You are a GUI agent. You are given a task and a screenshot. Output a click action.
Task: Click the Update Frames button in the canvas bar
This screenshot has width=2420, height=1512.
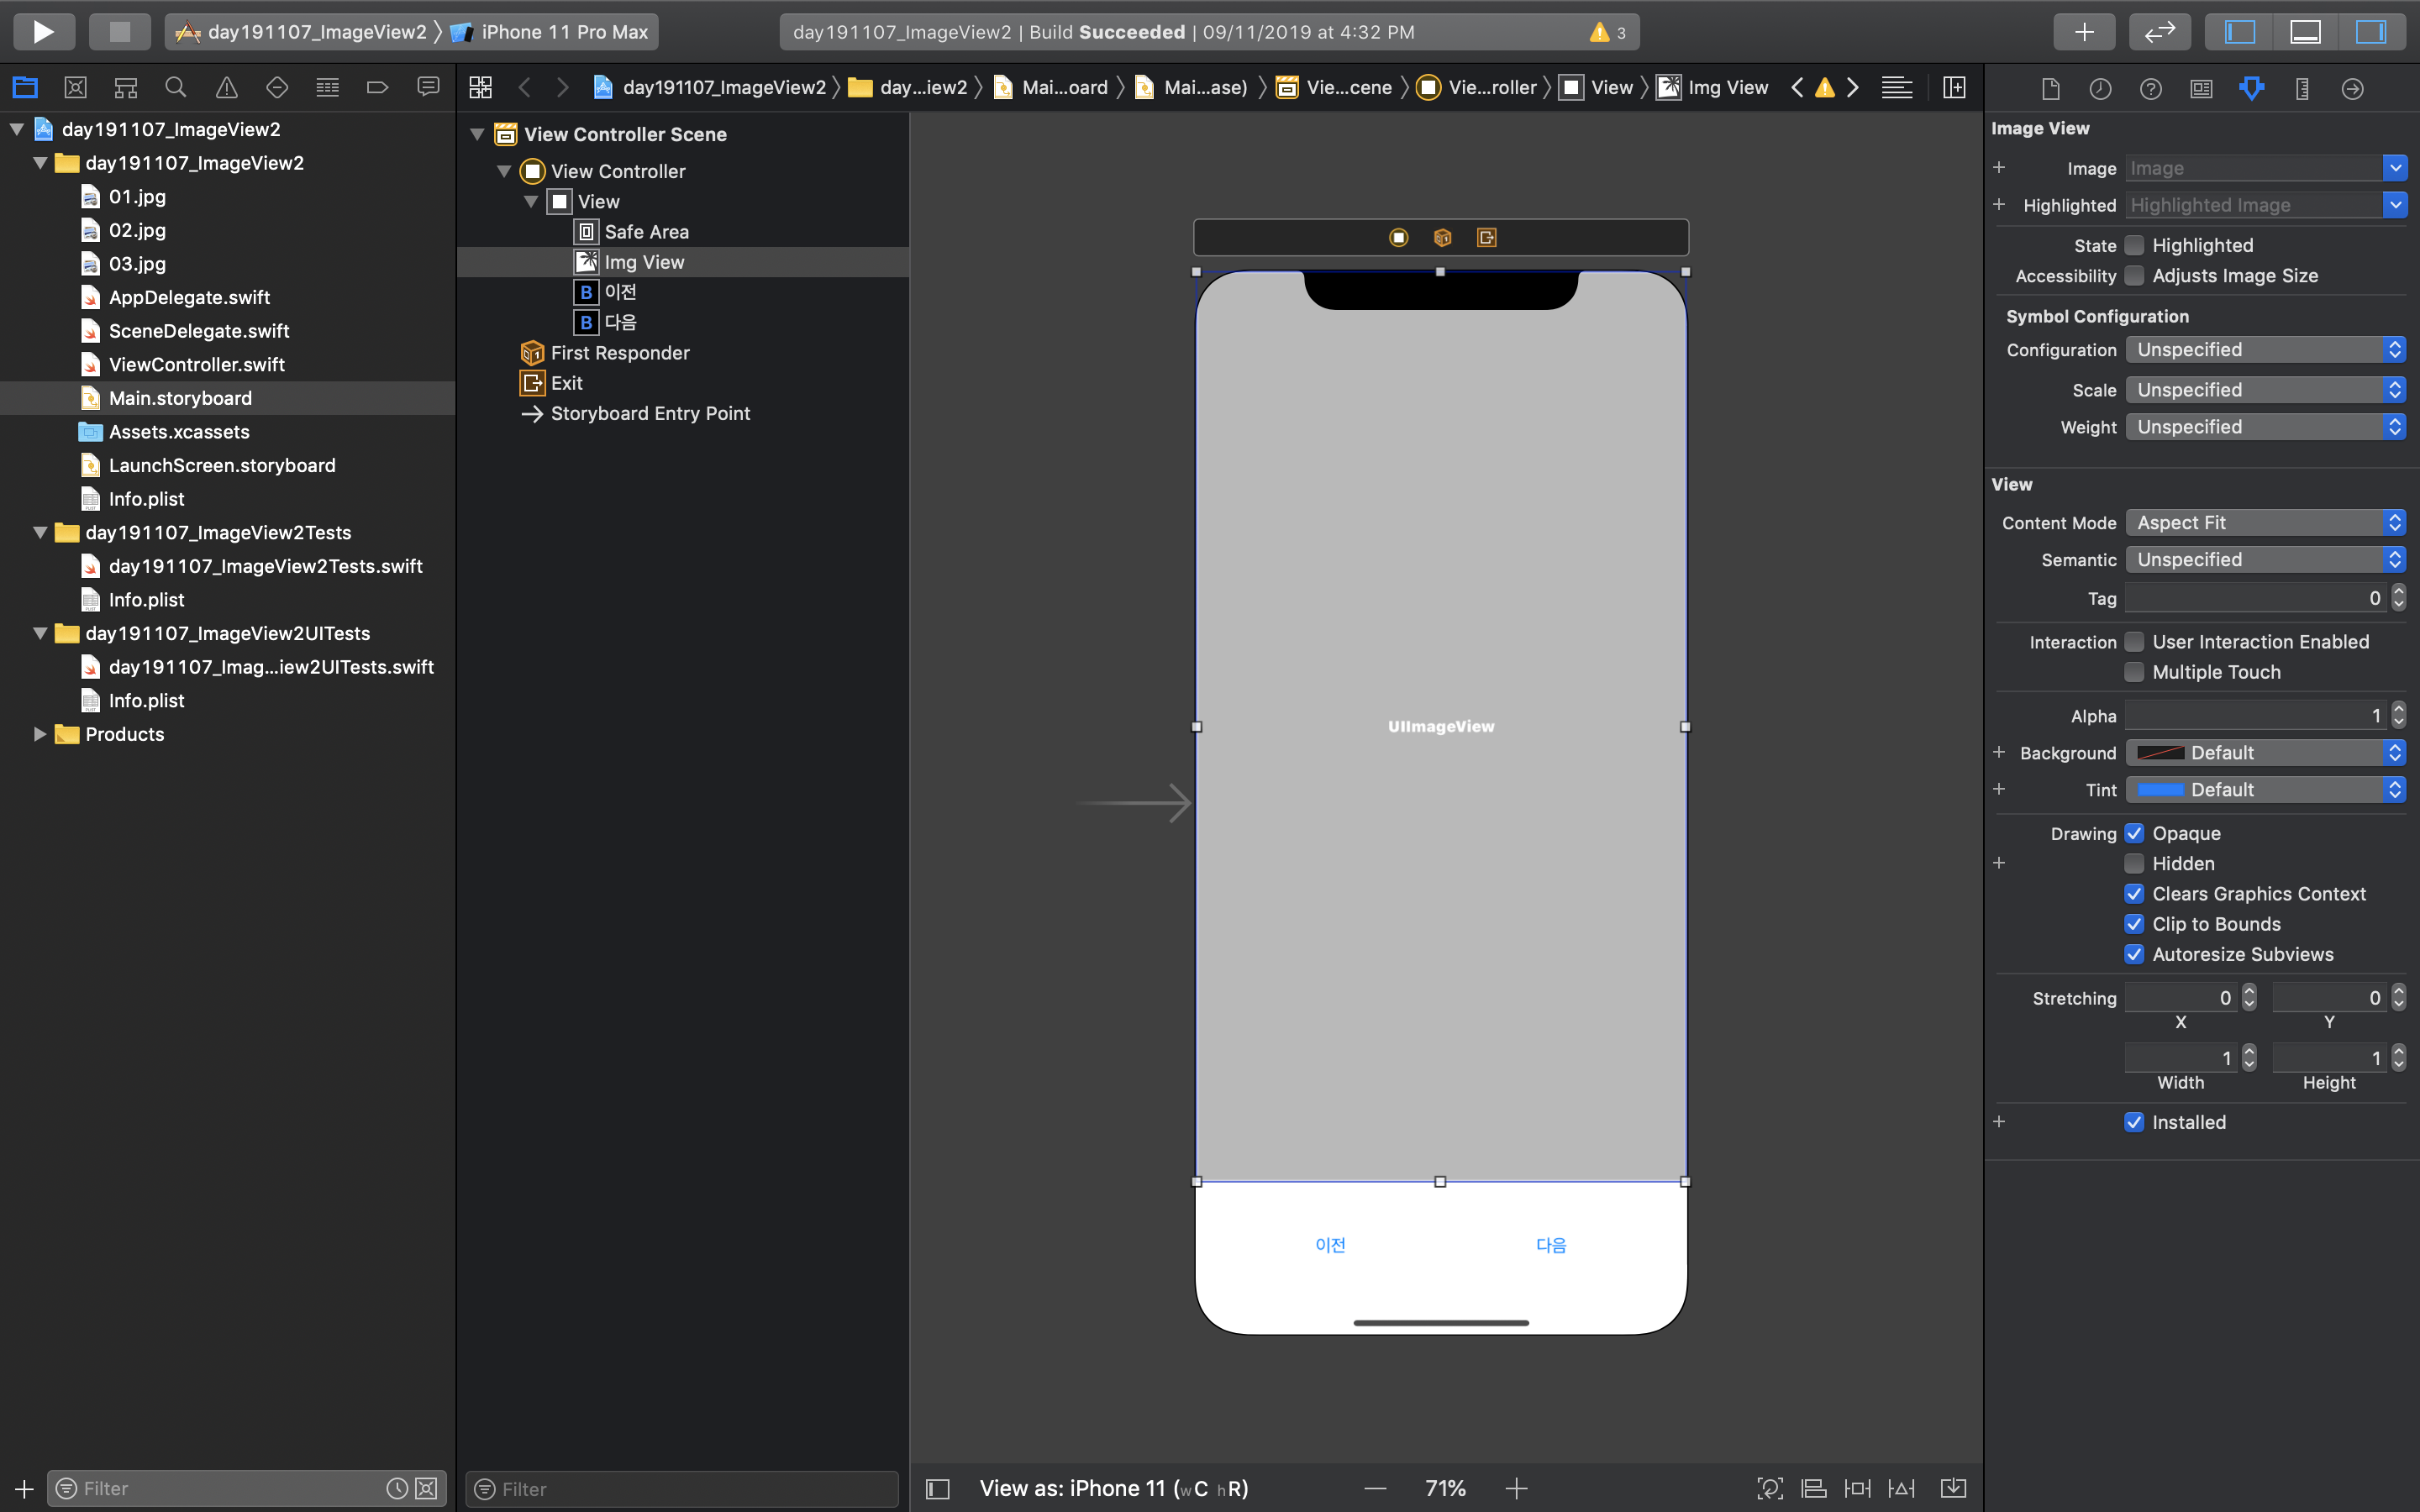pyautogui.click(x=1770, y=1488)
